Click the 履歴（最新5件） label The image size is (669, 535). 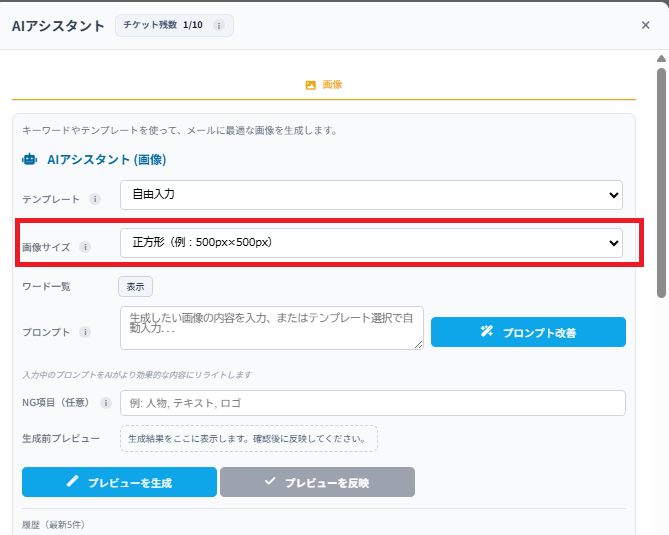coord(53,524)
